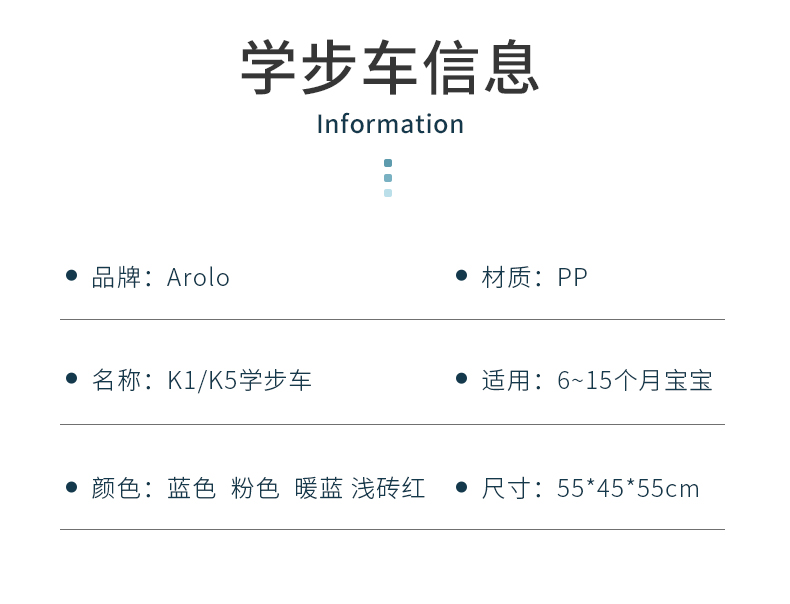This screenshot has height=604, width=790.
Task: Click the 学步车信息 main heading
Action: click(390, 67)
